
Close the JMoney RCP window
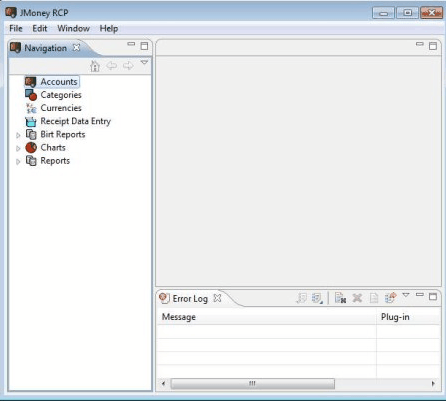[x=431, y=13]
